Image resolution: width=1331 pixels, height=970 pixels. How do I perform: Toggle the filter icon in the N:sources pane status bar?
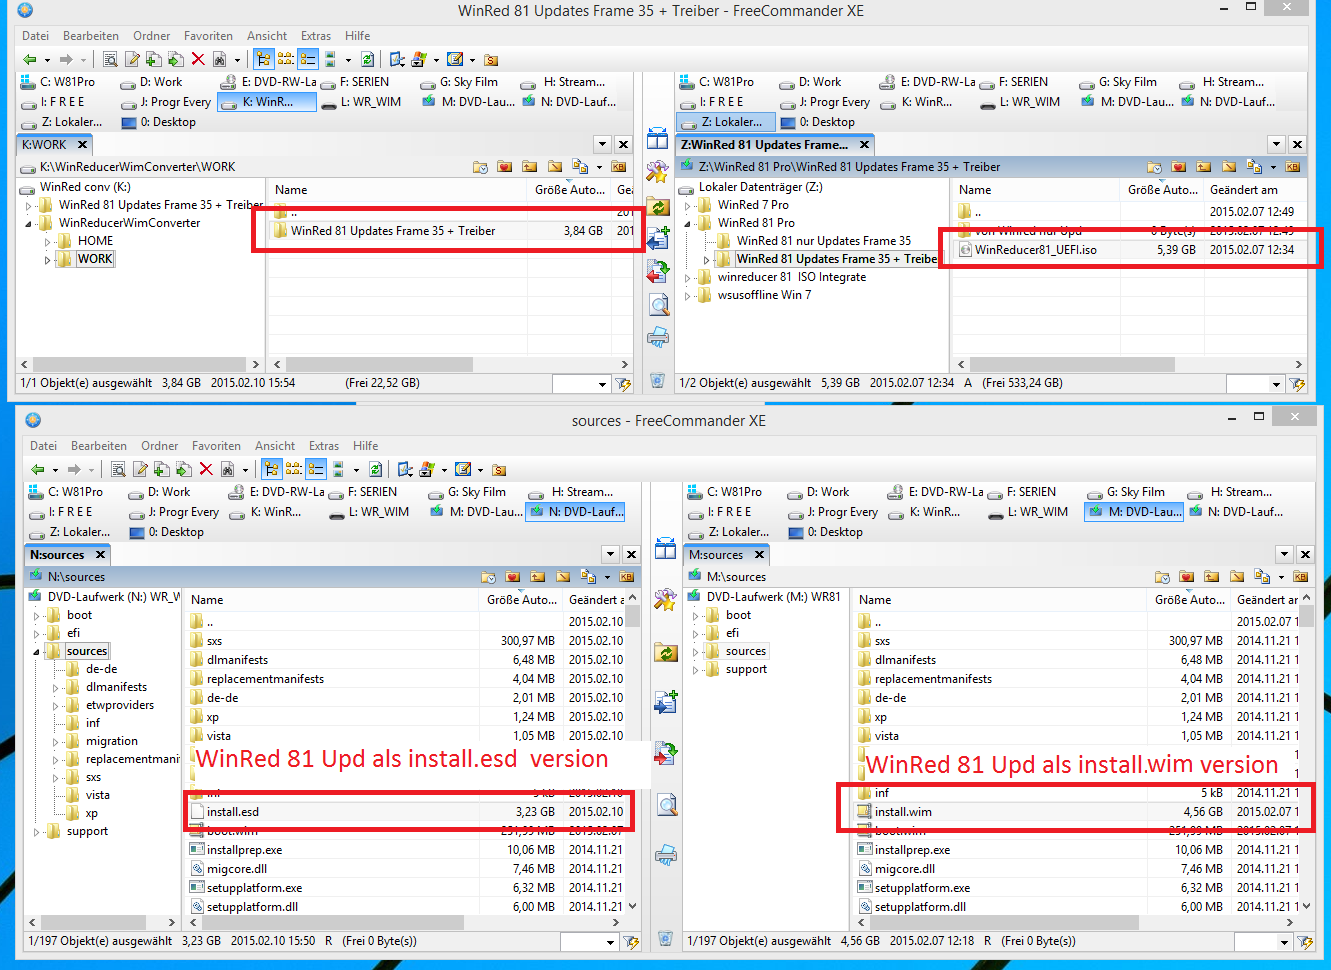coord(631,942)
